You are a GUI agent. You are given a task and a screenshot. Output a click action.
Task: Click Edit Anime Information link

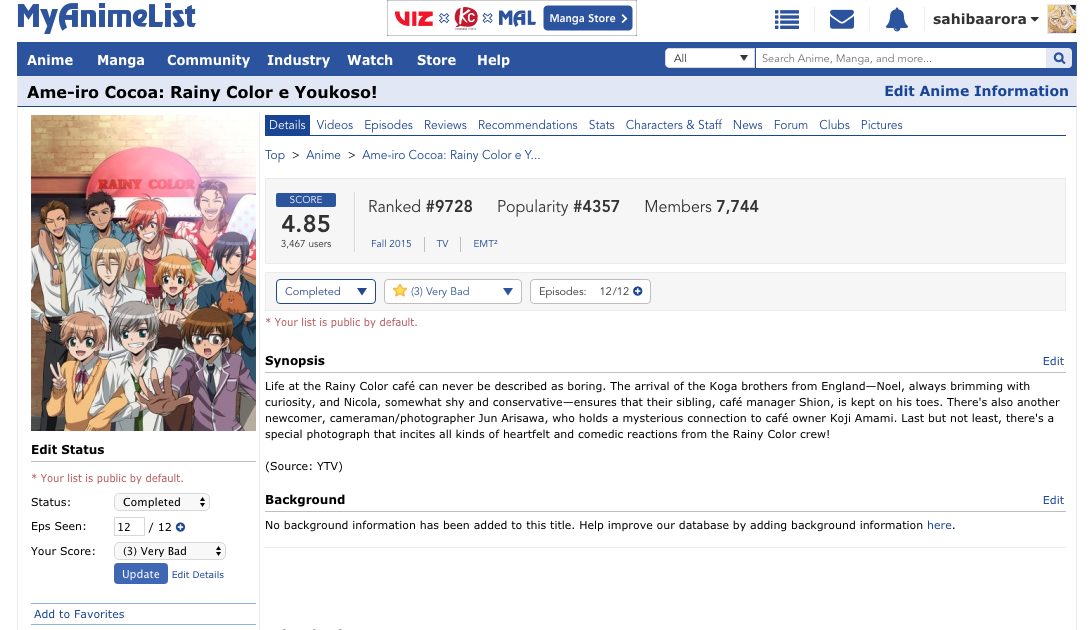(x=976, y=91)
